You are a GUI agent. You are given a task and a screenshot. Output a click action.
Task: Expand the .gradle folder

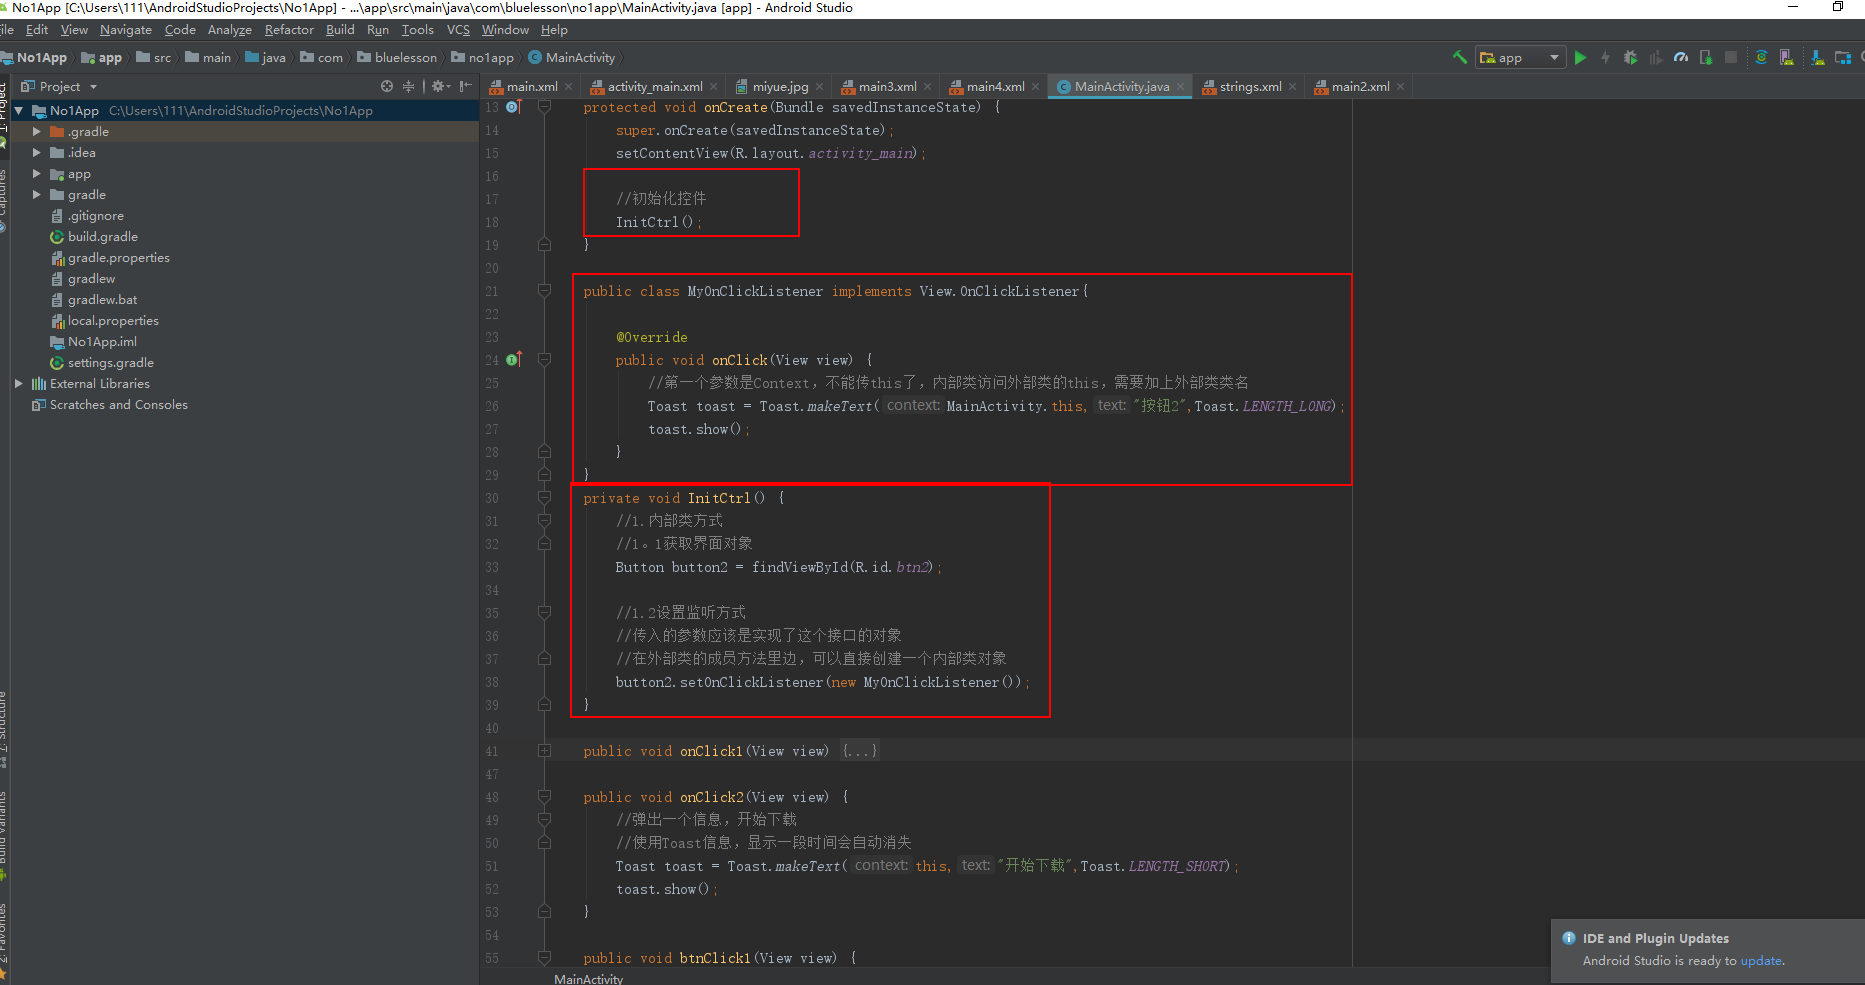pos(37,132)
